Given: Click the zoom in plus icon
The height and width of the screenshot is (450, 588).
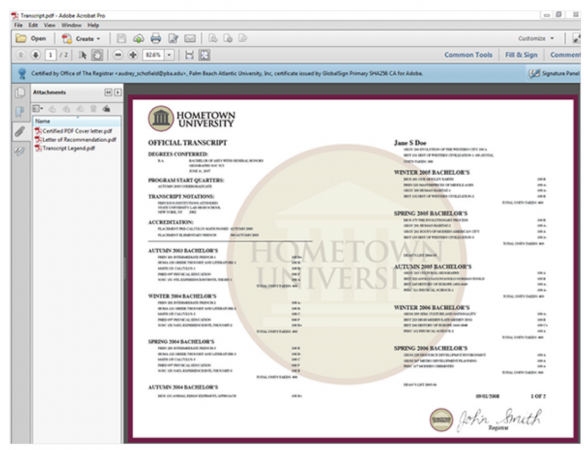Looking at the screenshot, I should [x=133, y=55].
